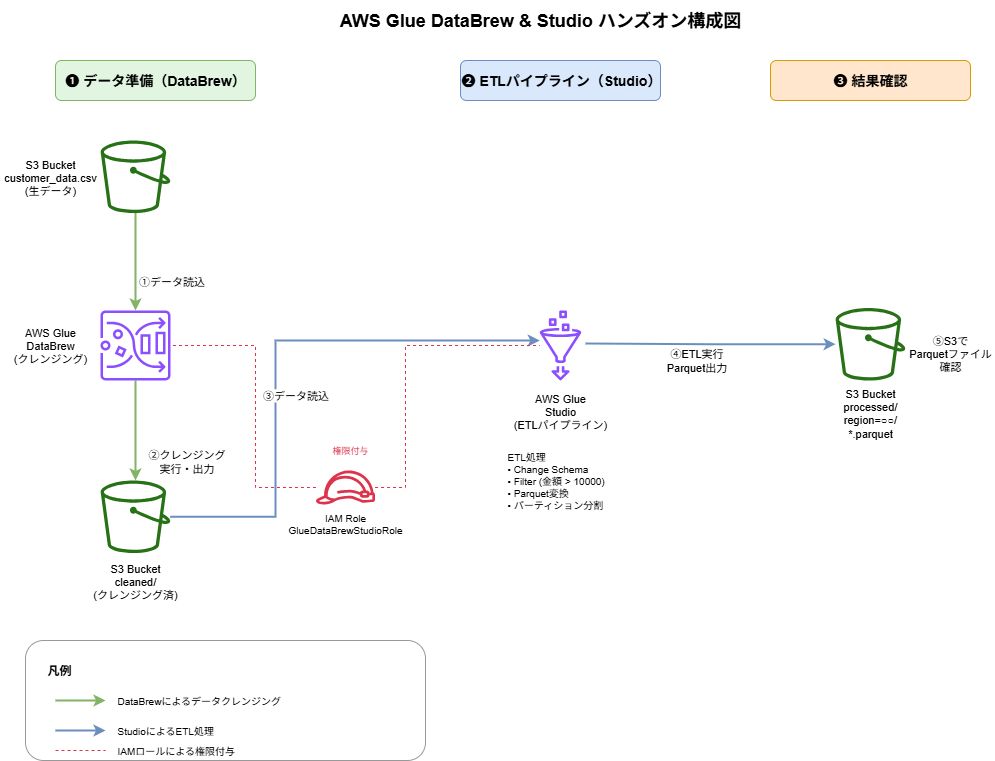Select the red IAM Role helmet icon
The image size is (995, 761).
[x=346, y=488]
